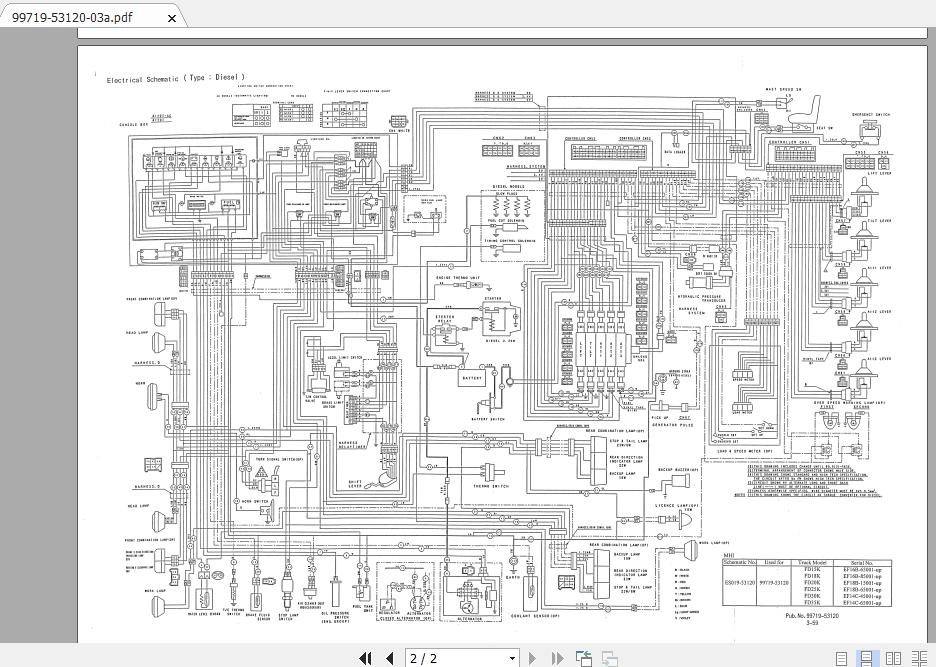Jump to the first page of the PDF
The height and width of the screenshot is (667, 936).
coord(366,657)
